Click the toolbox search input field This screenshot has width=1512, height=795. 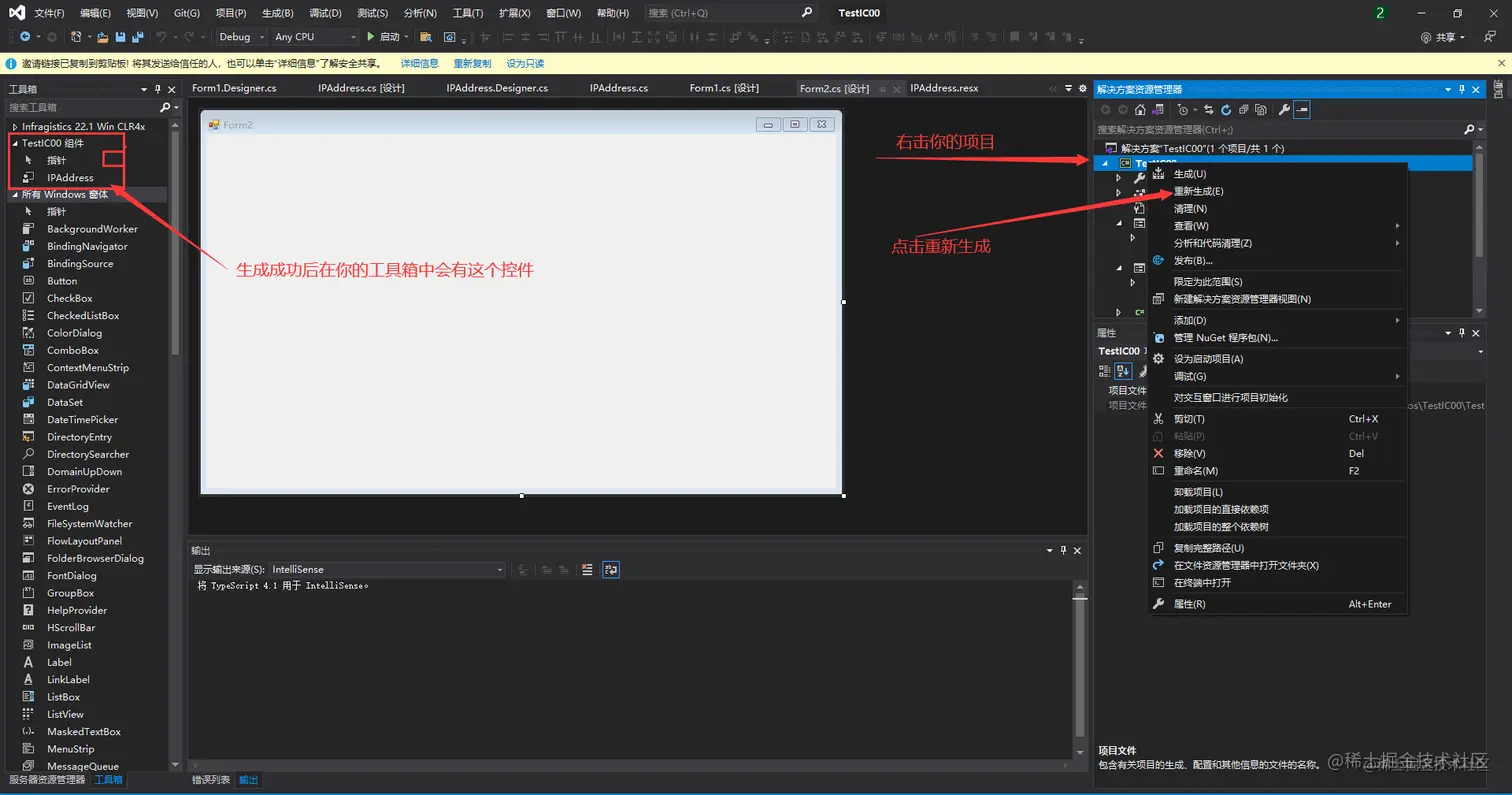80,107
